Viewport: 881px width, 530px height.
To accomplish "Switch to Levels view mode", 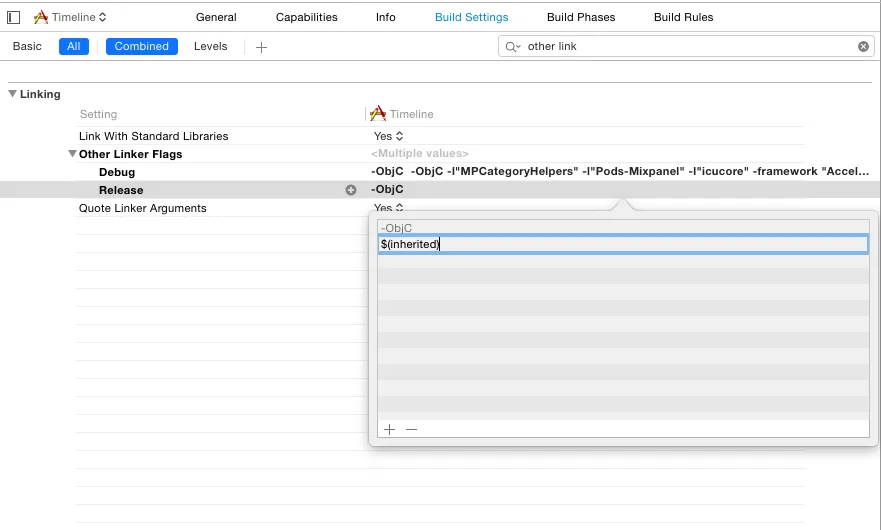I will (211, 46).
